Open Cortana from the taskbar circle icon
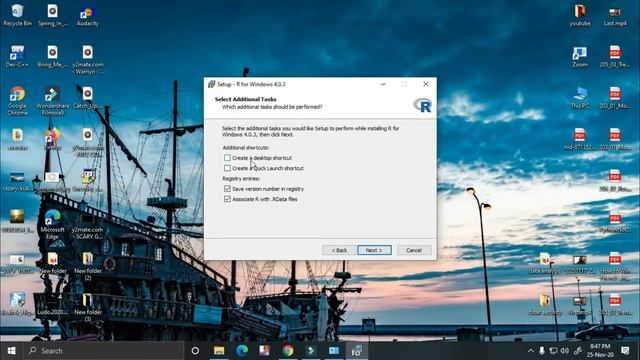Viewport: 640px width, 360px height. point(195,351)
